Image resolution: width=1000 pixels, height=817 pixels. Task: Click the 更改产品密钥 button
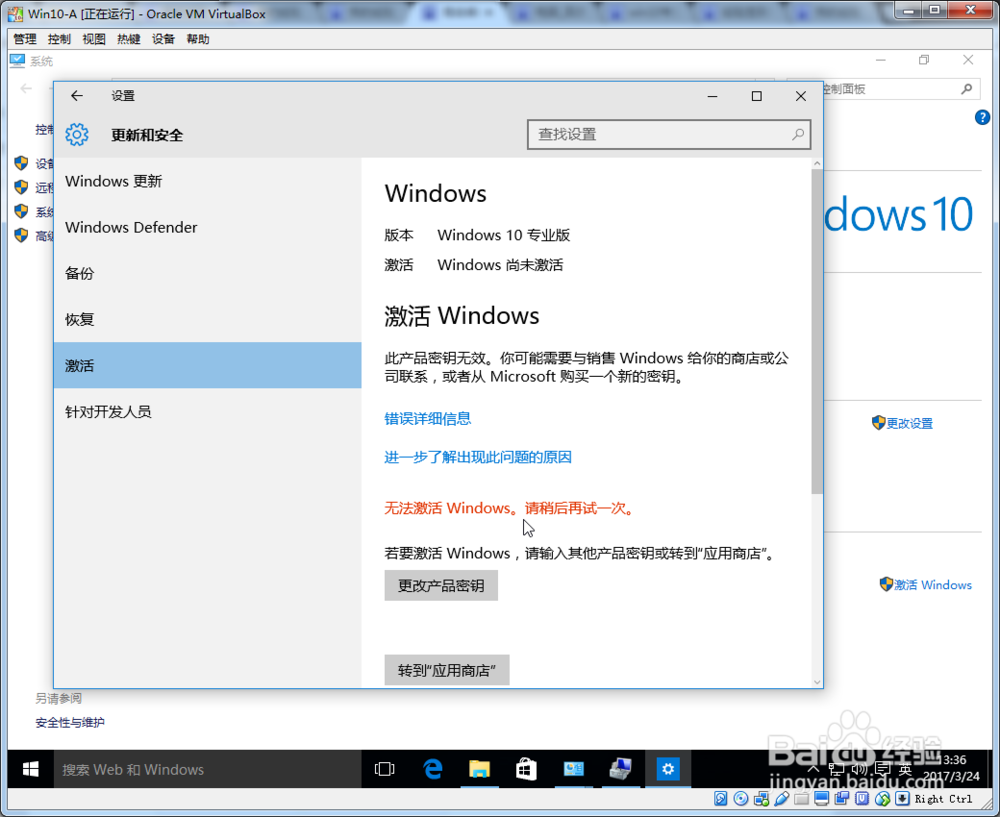[x=440, y=585]
